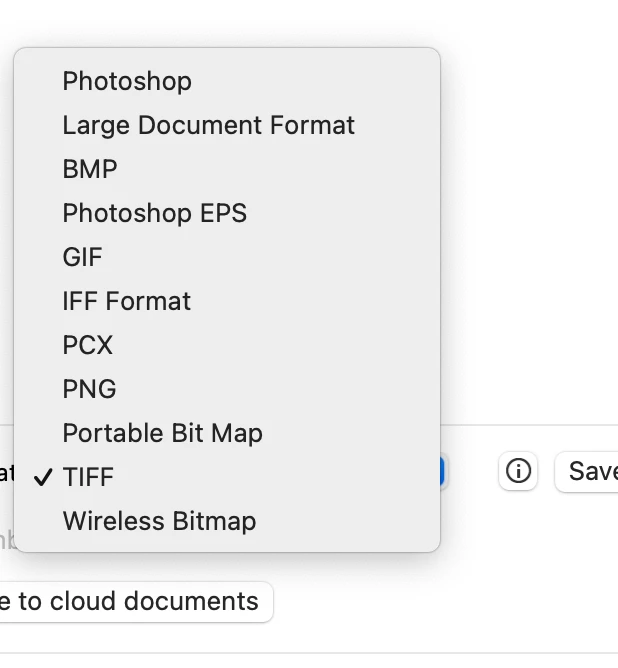Click the dimmed text below the Format label

coord(6,540)
